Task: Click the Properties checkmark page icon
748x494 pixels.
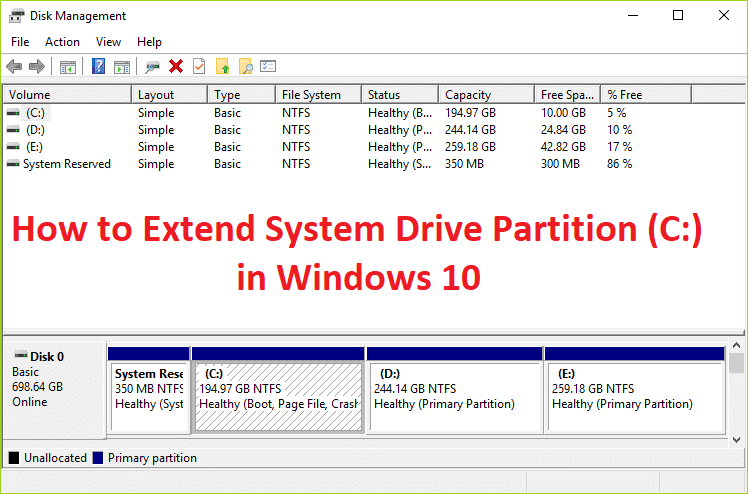Action: (x=199, y=67)
